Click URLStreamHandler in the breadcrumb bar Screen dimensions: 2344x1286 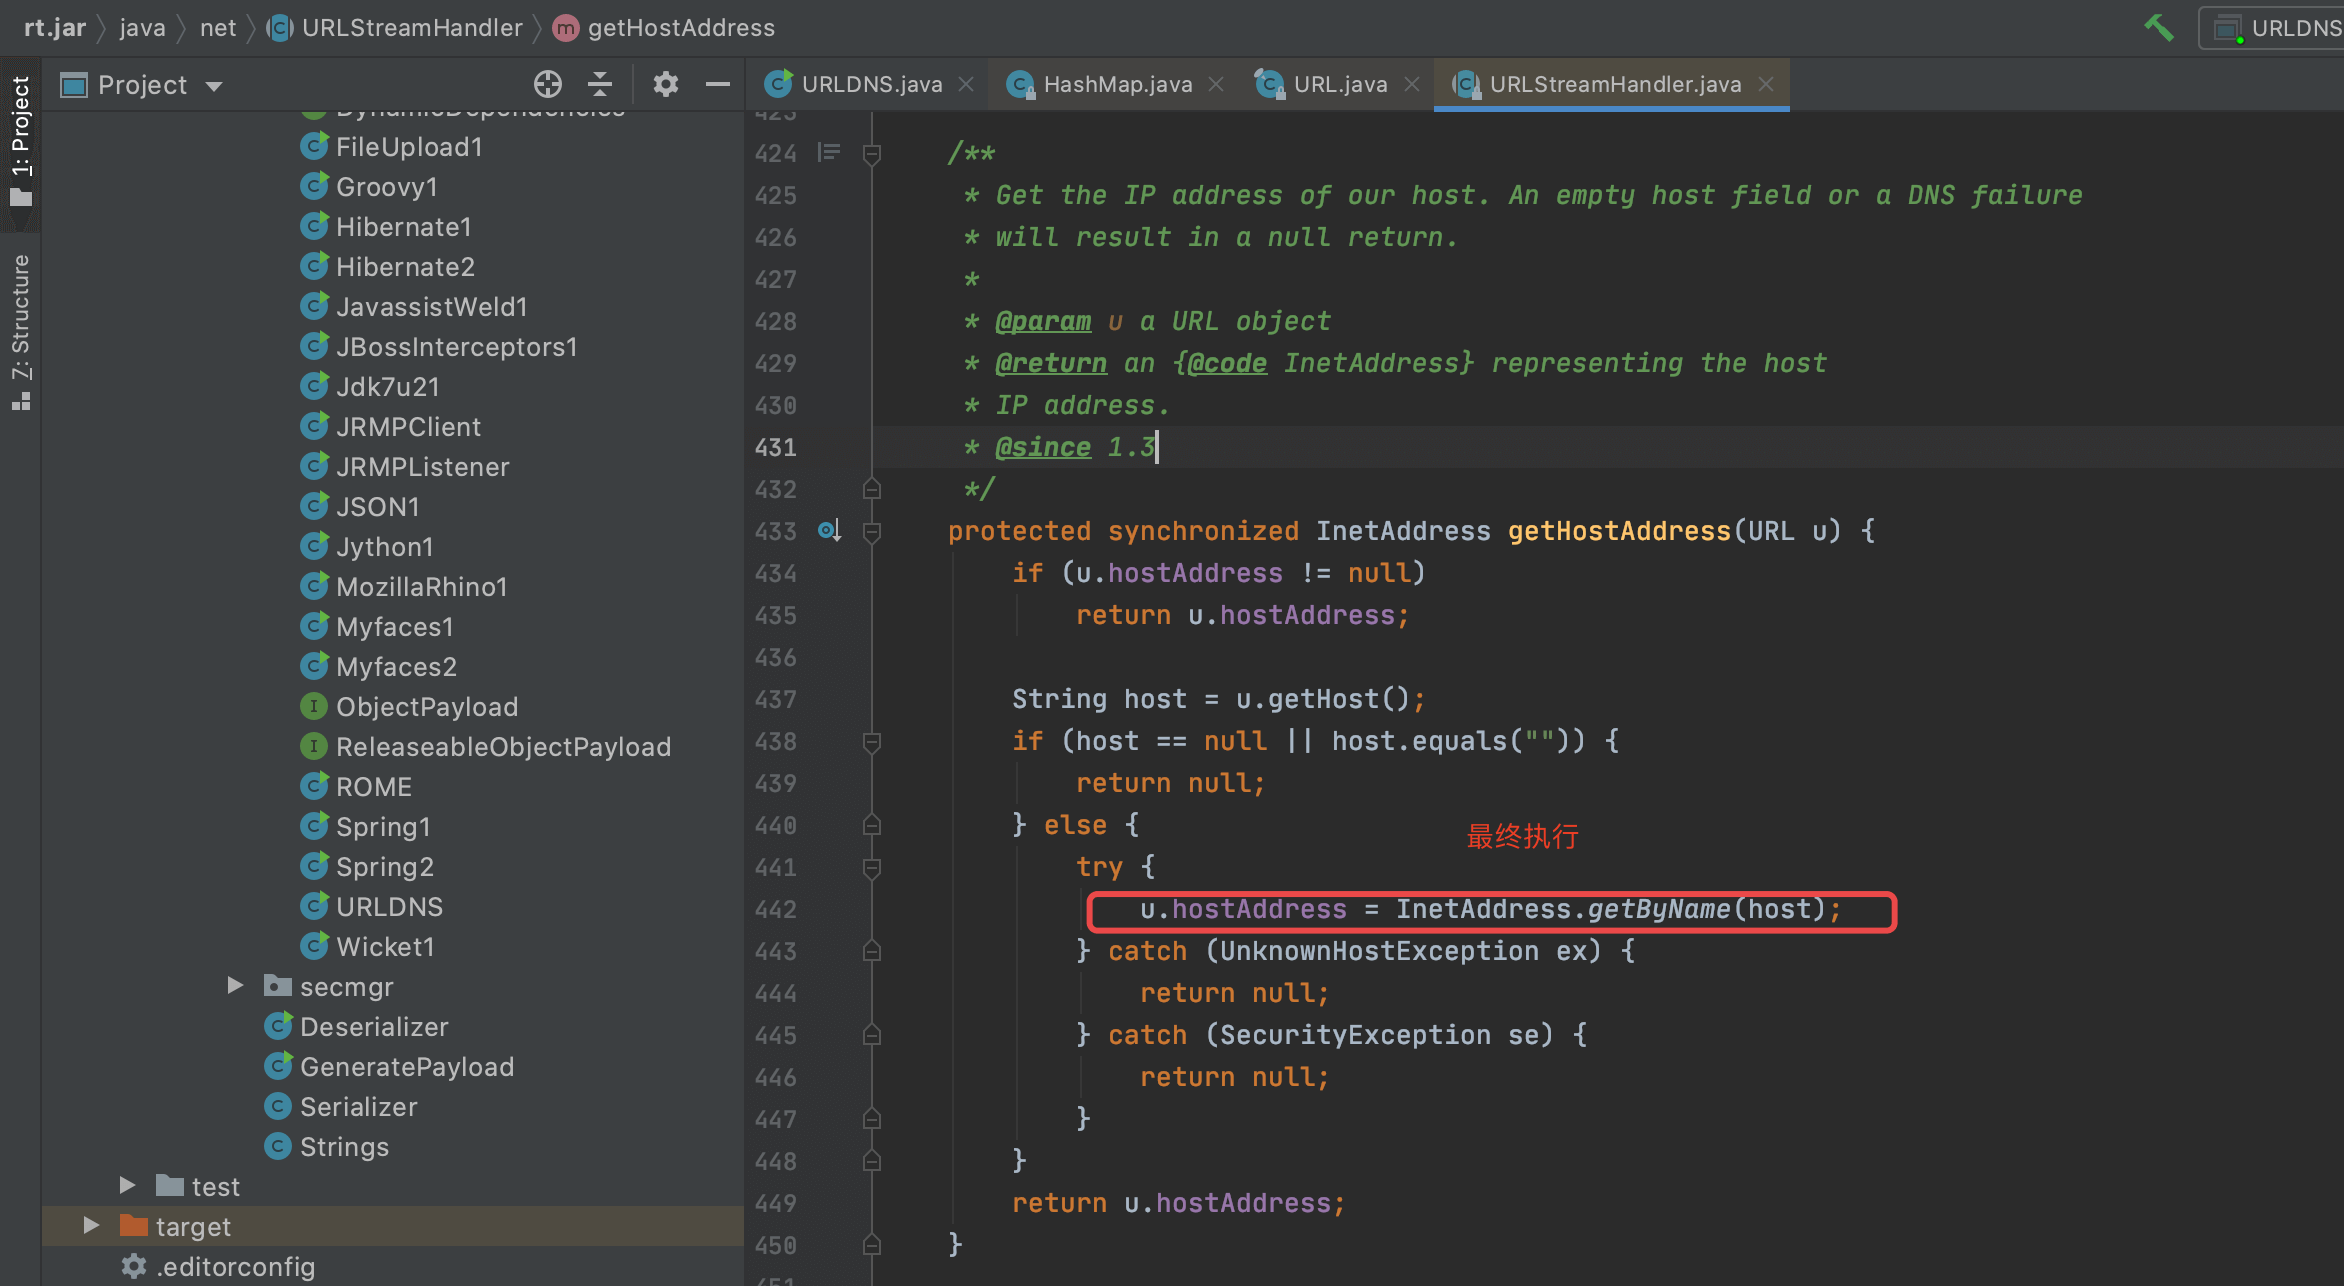point(395,27)
